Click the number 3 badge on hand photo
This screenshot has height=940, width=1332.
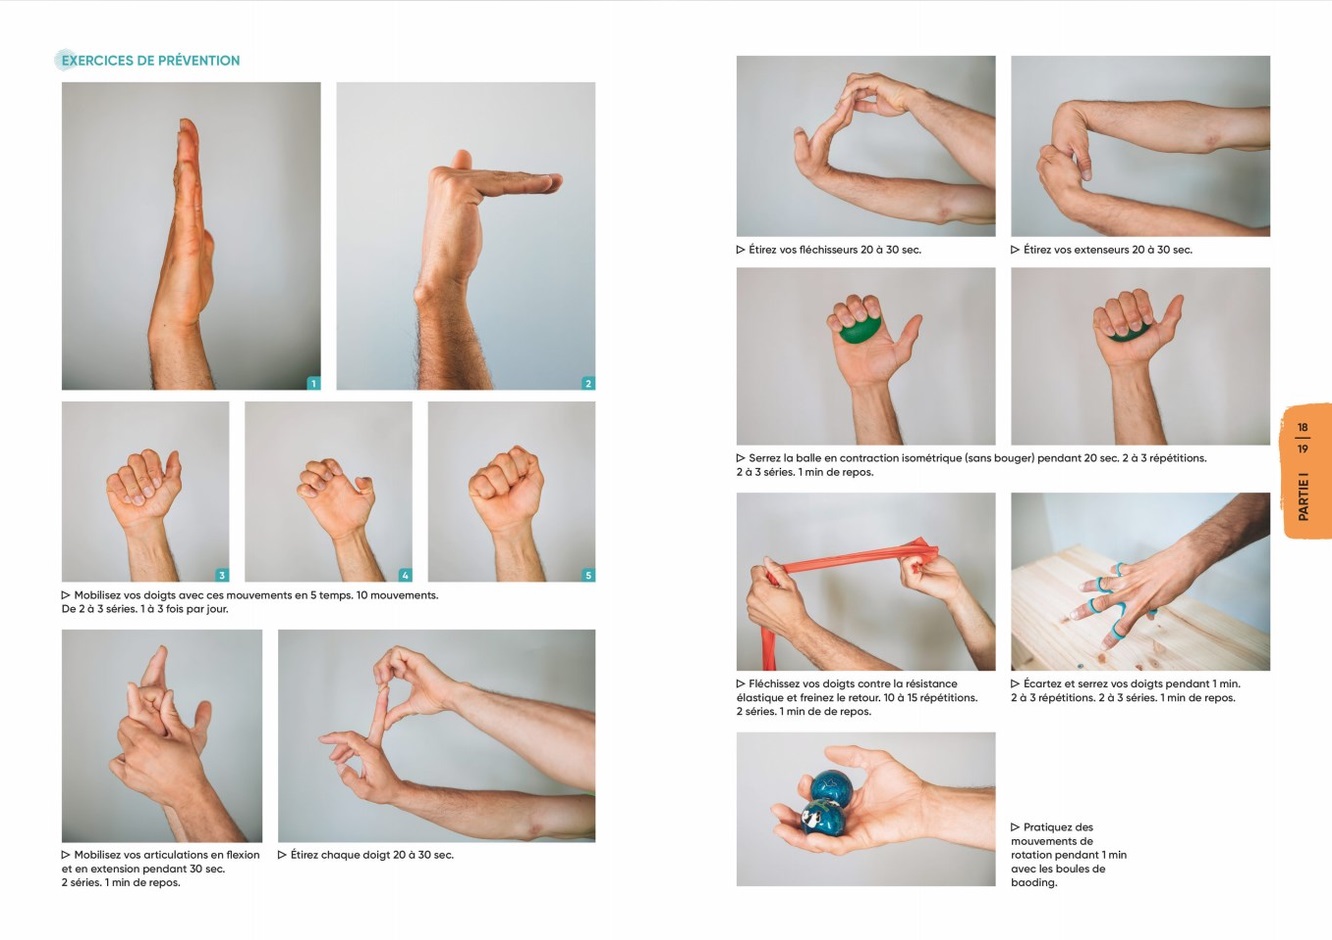(222, 575)
